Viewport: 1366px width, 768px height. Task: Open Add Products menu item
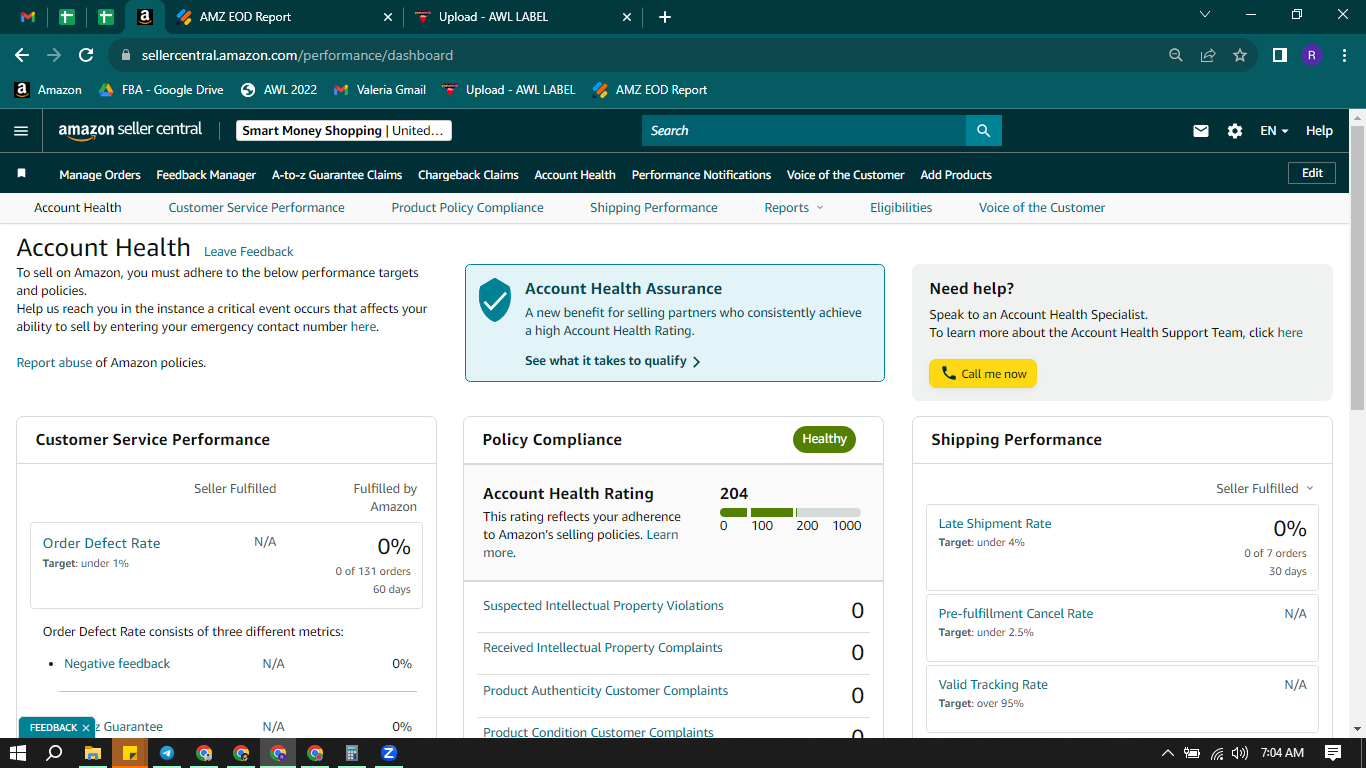[956, 175]
